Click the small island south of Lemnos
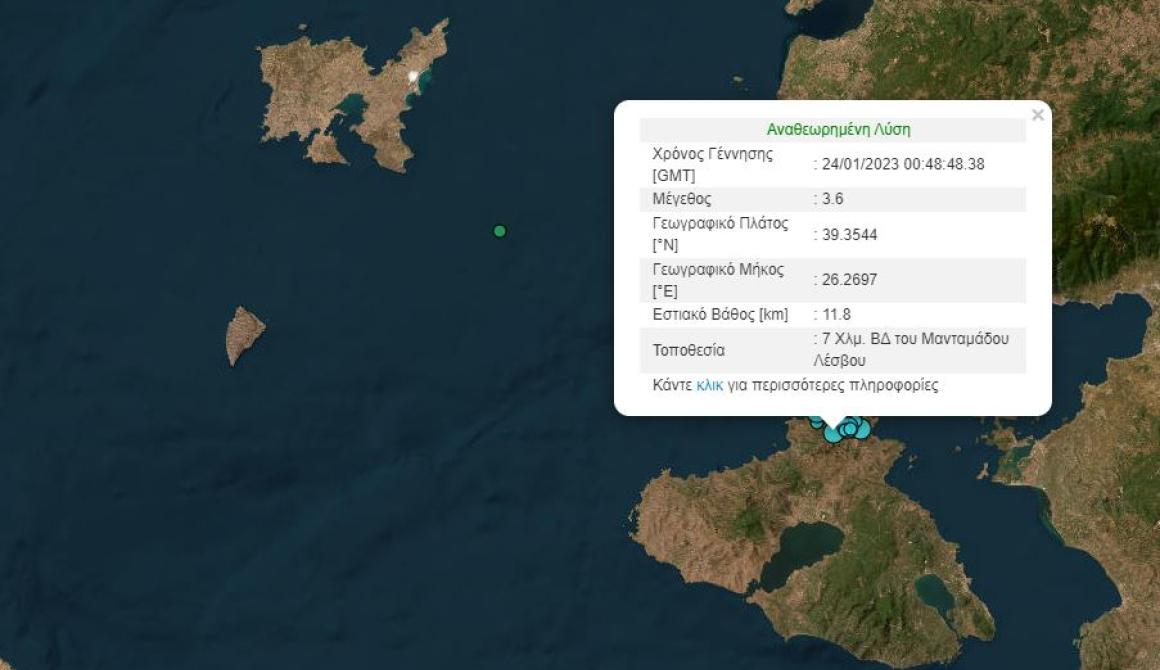This screenshot has width=1160, height=670. 244,335
